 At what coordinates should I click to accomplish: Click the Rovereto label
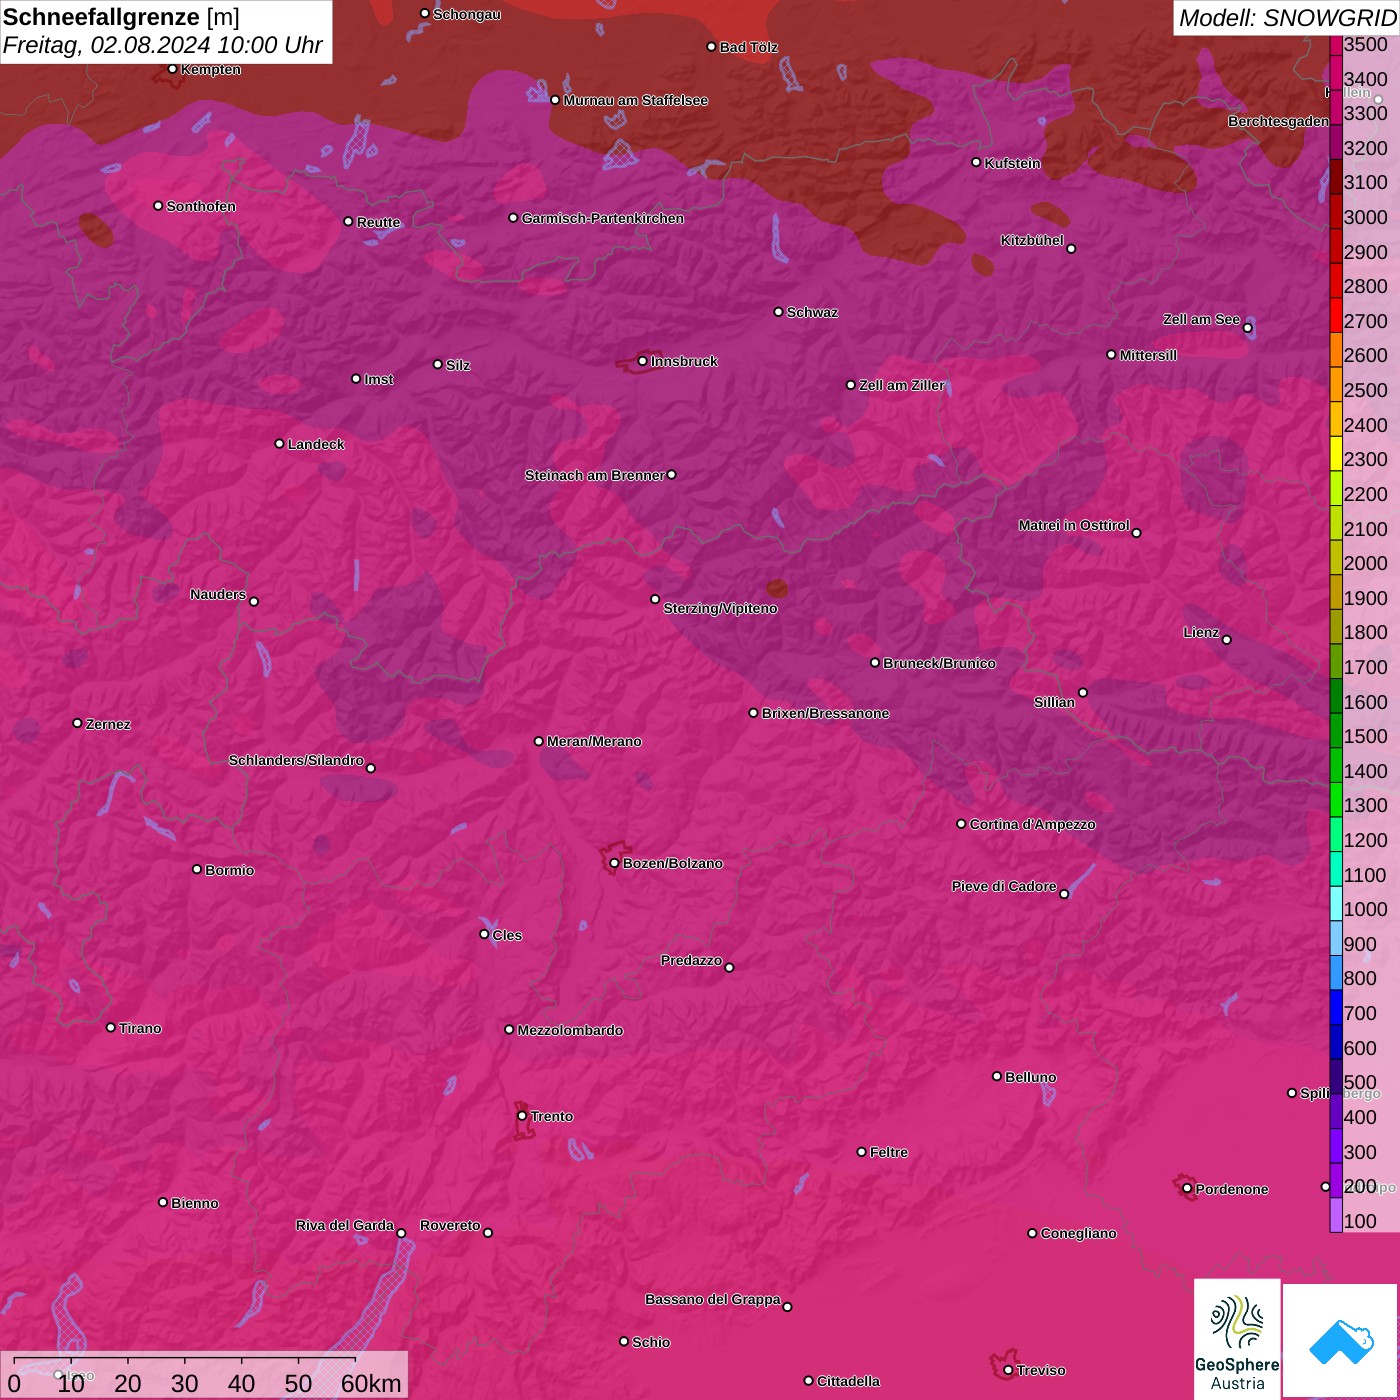coord(450,1225)
